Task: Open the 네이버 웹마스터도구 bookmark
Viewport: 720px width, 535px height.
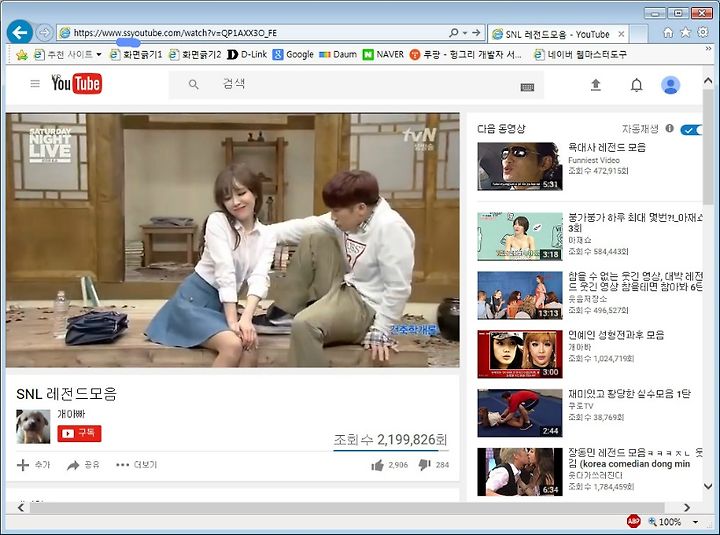Action: point(580,55)
